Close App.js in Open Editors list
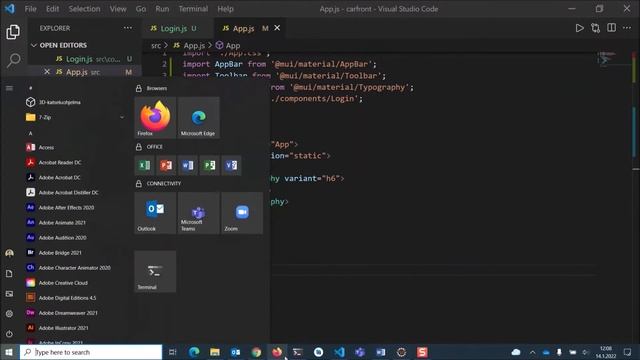This screenshot has height=360, width=640. point(47,72)
